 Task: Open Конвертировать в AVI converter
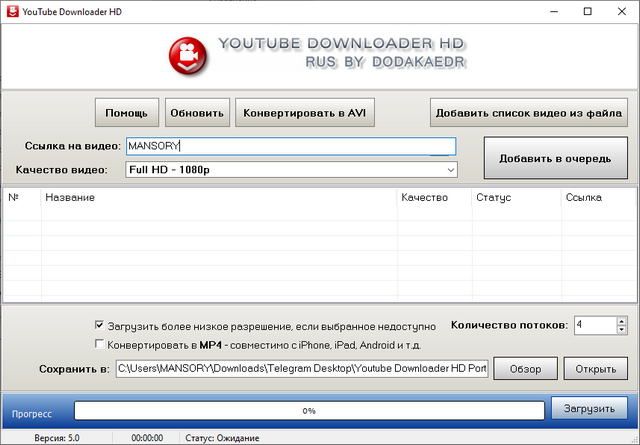click(x=304, y=113)
